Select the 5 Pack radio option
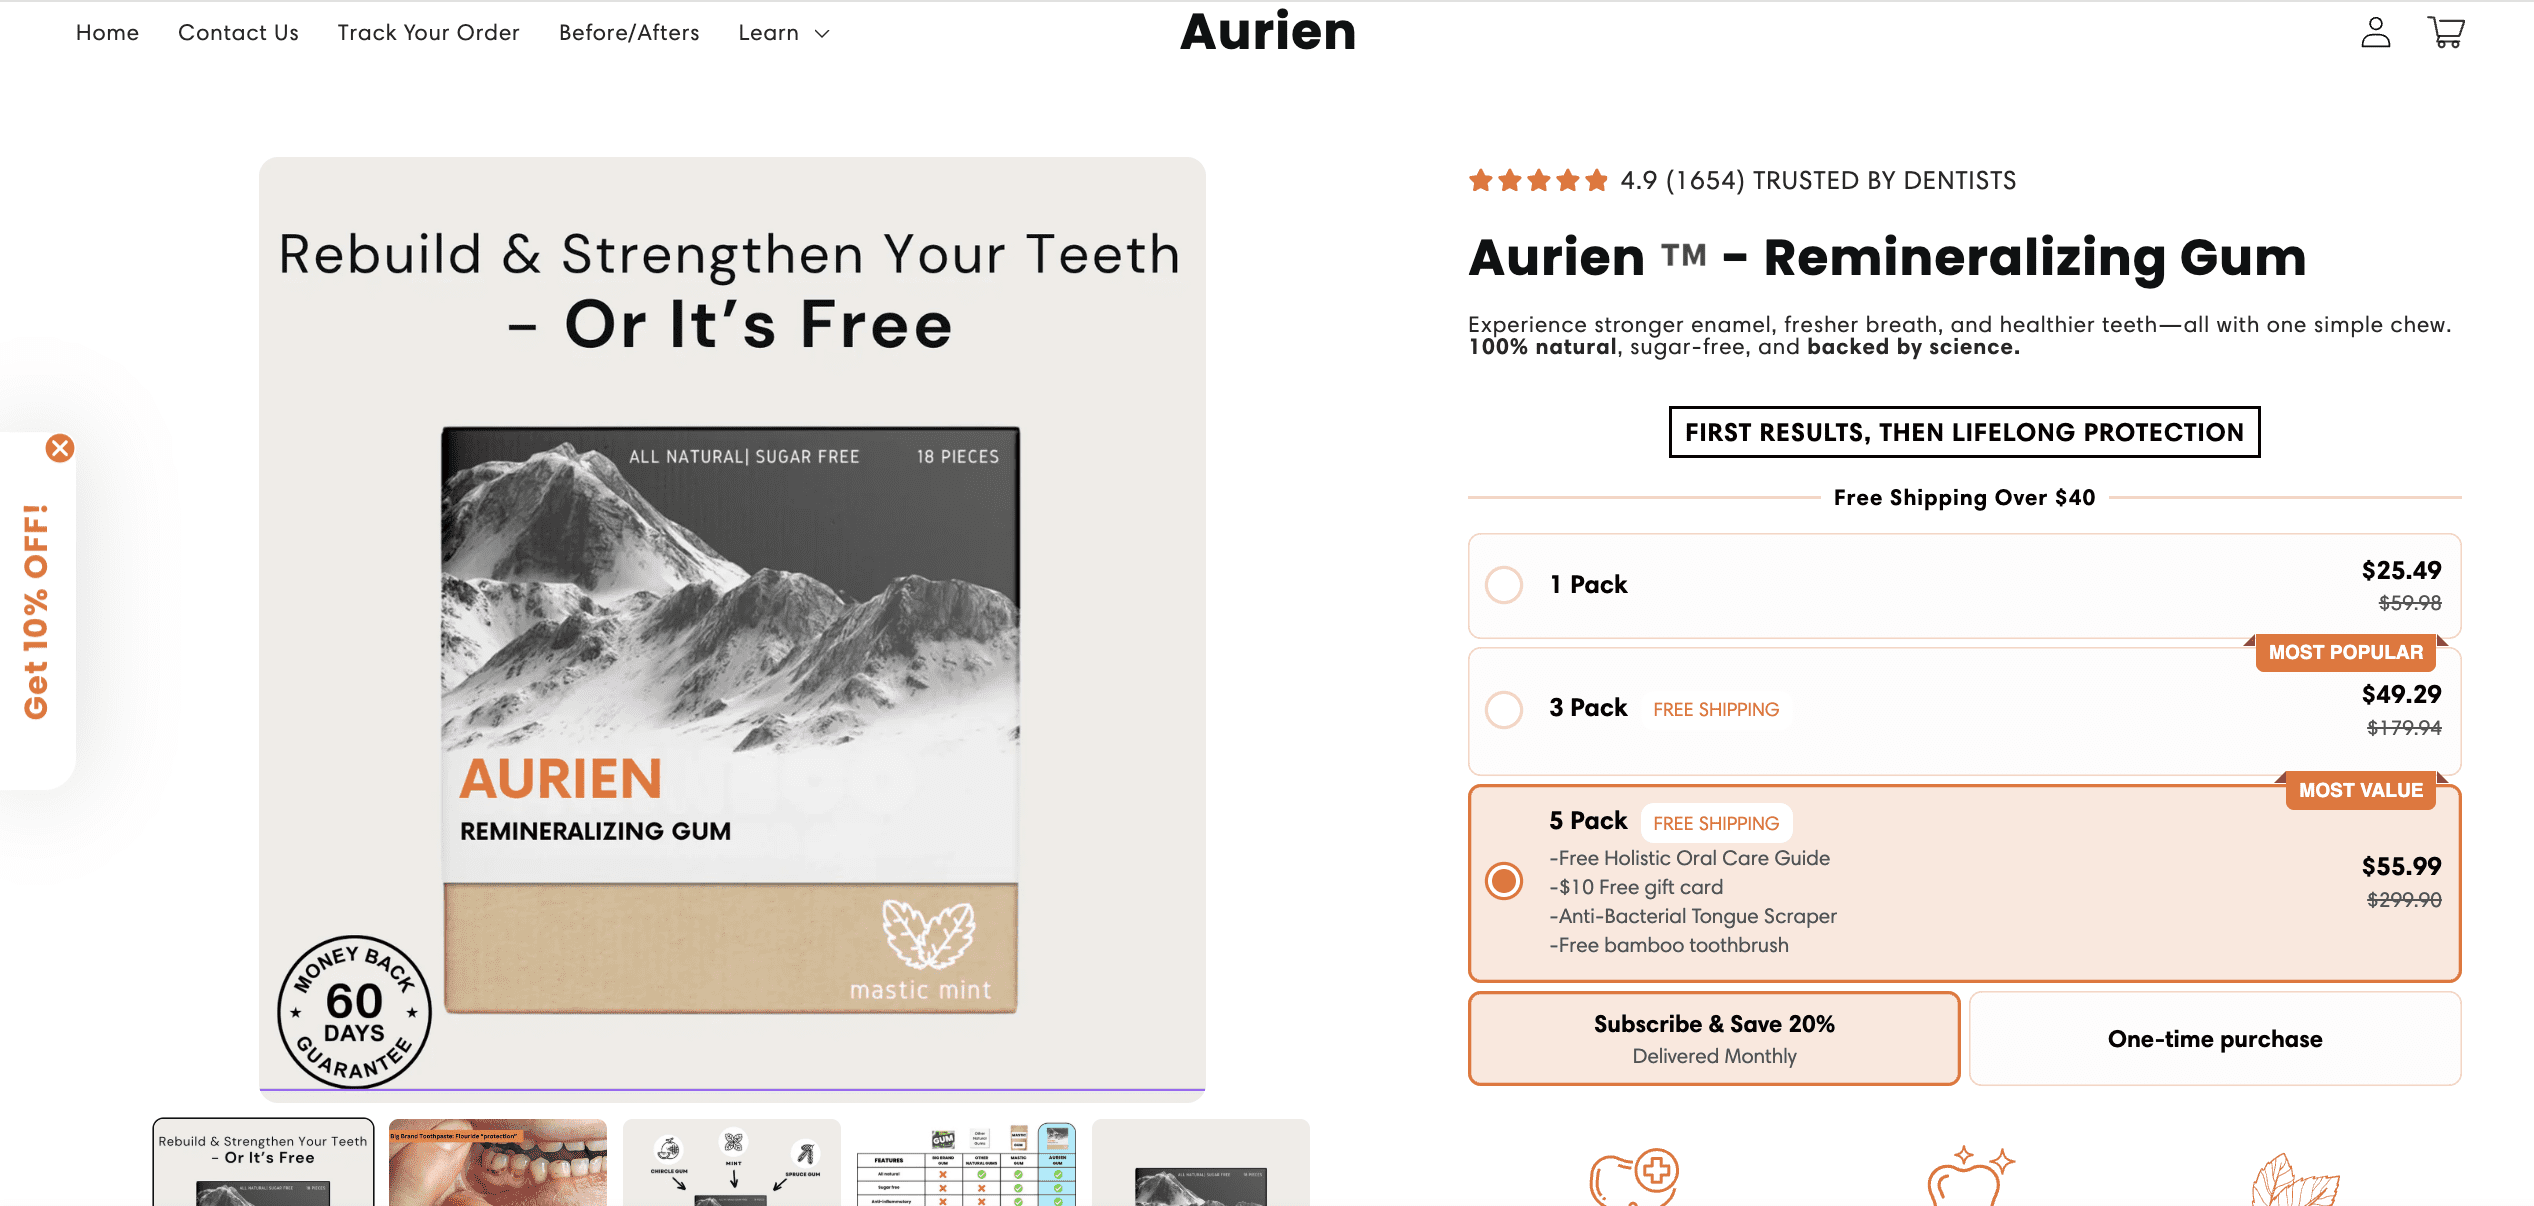Image resolution: width=2534 pixels, height=1206 pixels. click(x=1504, y=881)
